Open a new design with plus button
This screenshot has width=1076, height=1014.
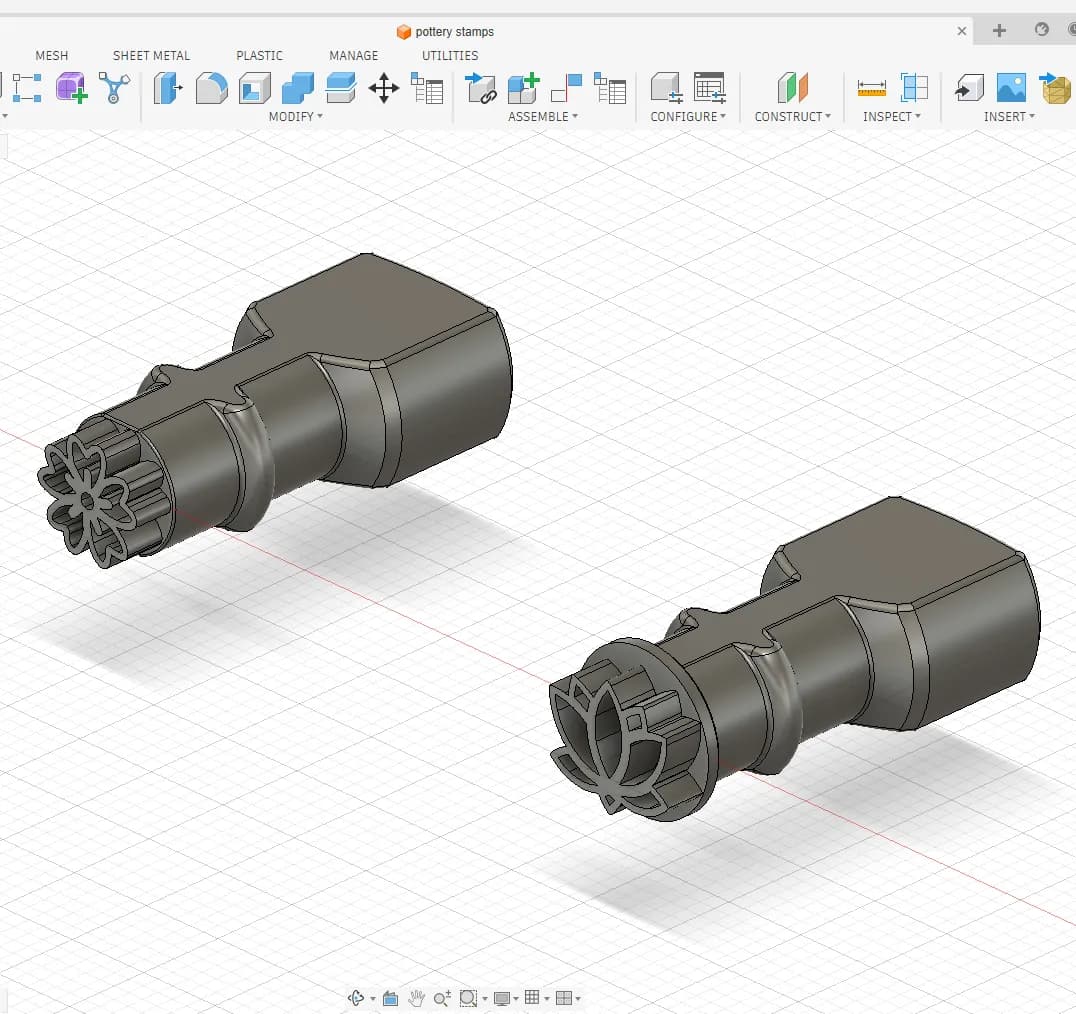[x=999, y=30]
